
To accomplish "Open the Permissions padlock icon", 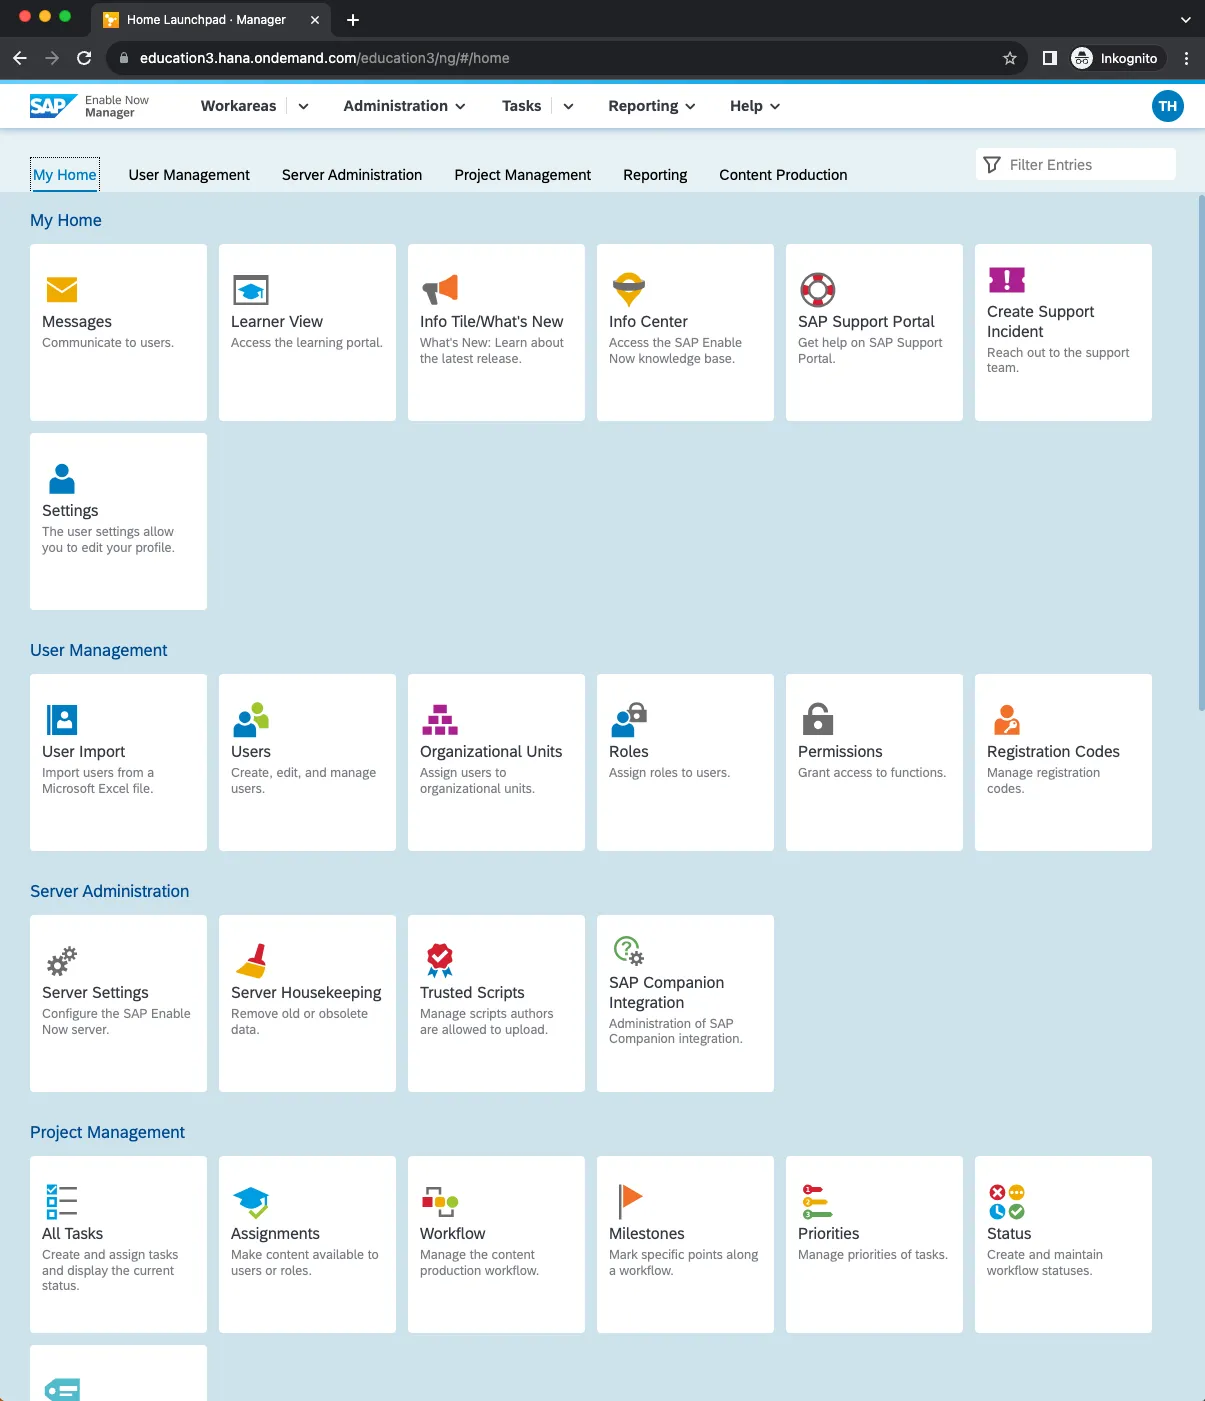I will [817, 719].
